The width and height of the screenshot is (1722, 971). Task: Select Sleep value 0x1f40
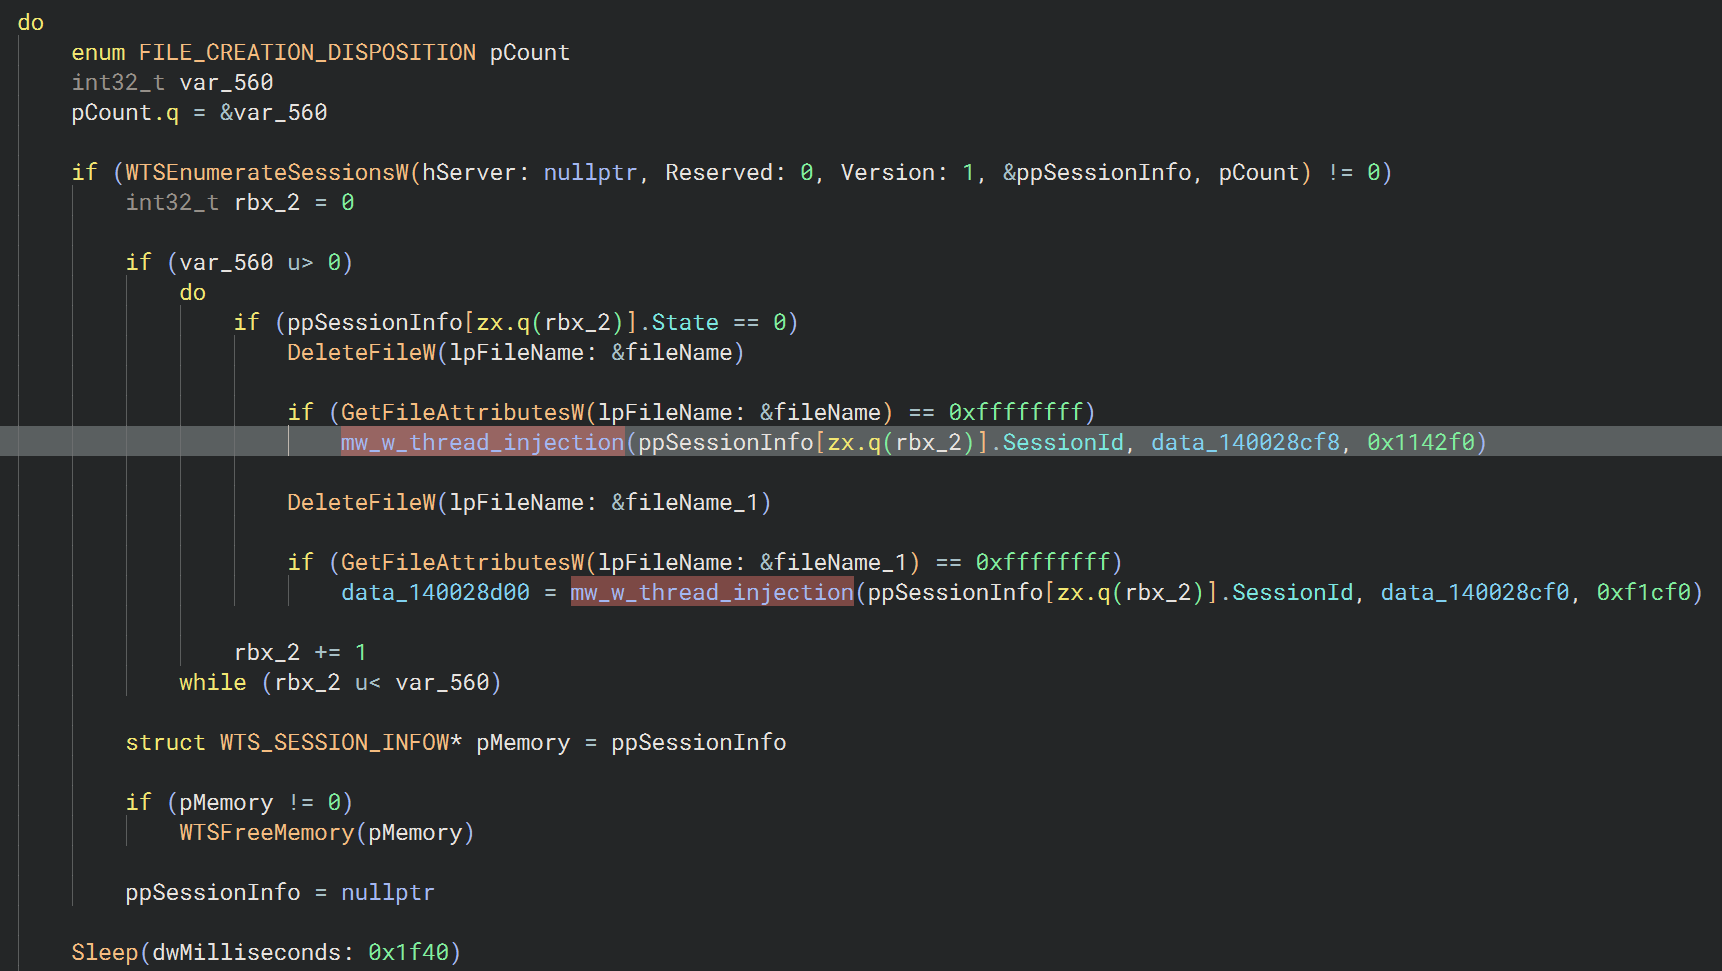point(408,952)
